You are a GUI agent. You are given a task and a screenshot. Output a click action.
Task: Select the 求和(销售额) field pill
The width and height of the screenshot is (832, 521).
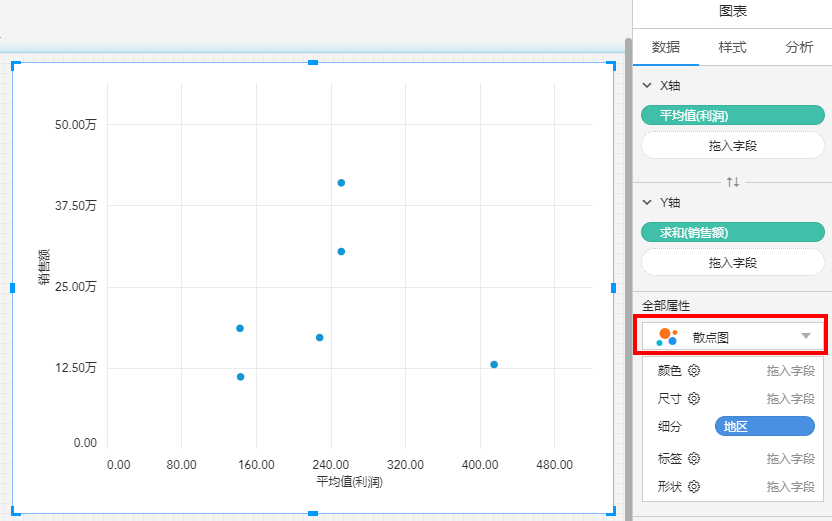[x=733, y=233]
